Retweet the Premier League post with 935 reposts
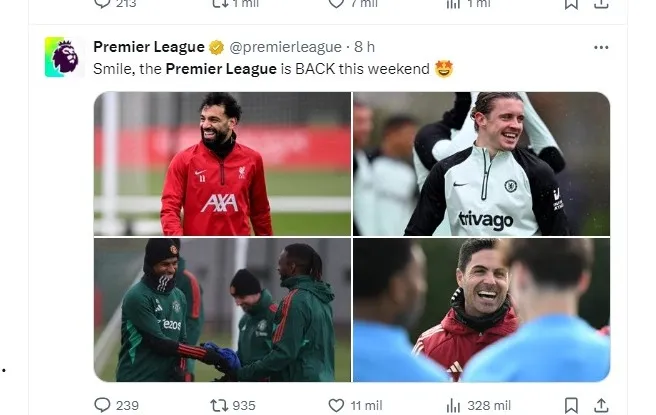 point(218,405)
